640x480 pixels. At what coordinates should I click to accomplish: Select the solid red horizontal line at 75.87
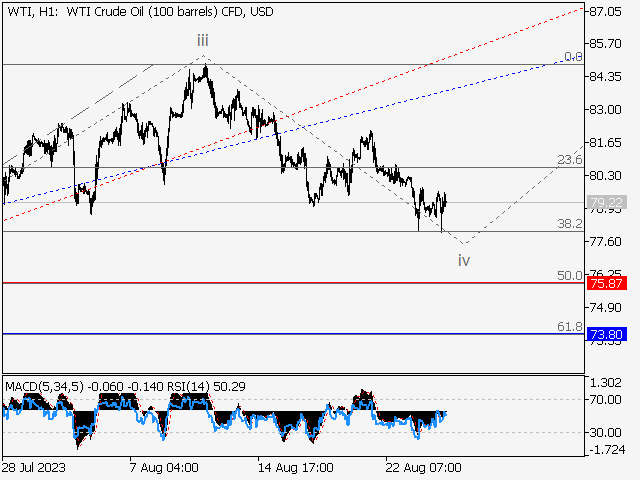[x=293, y=282]
